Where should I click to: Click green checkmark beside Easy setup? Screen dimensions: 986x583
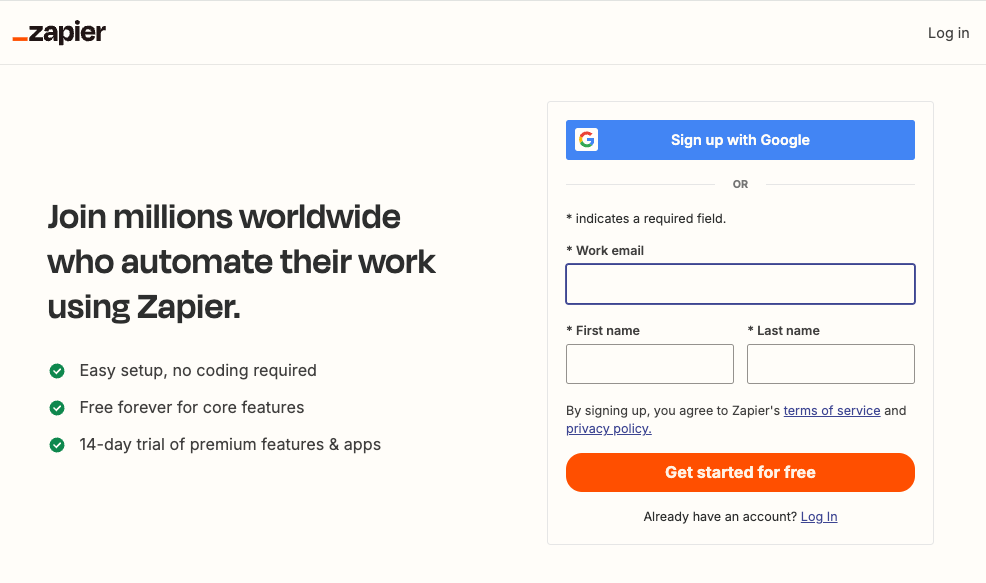[57, 371]
